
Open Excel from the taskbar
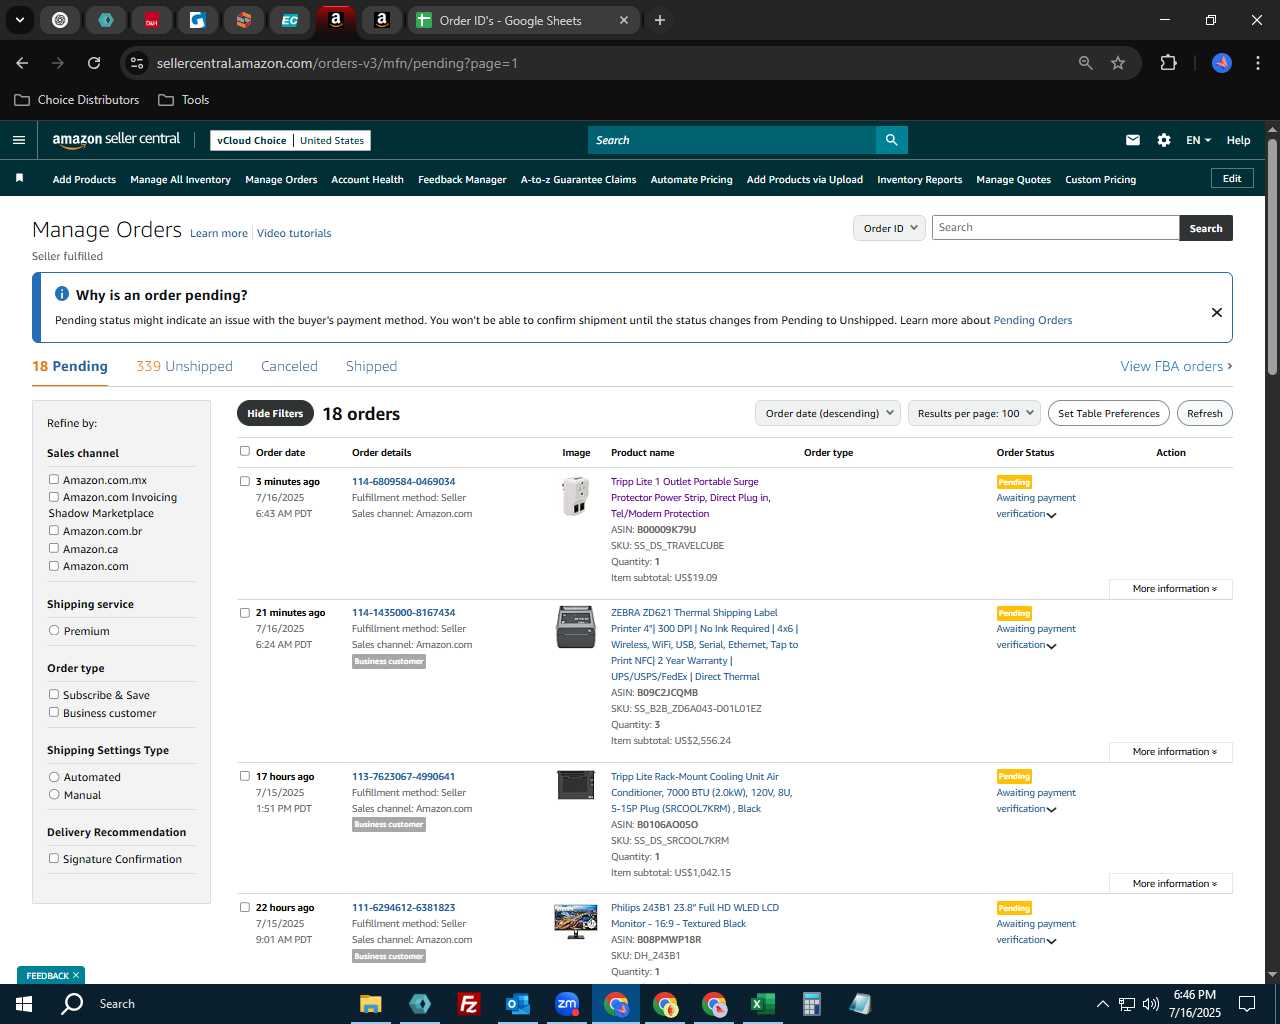tap(762, 1004)
